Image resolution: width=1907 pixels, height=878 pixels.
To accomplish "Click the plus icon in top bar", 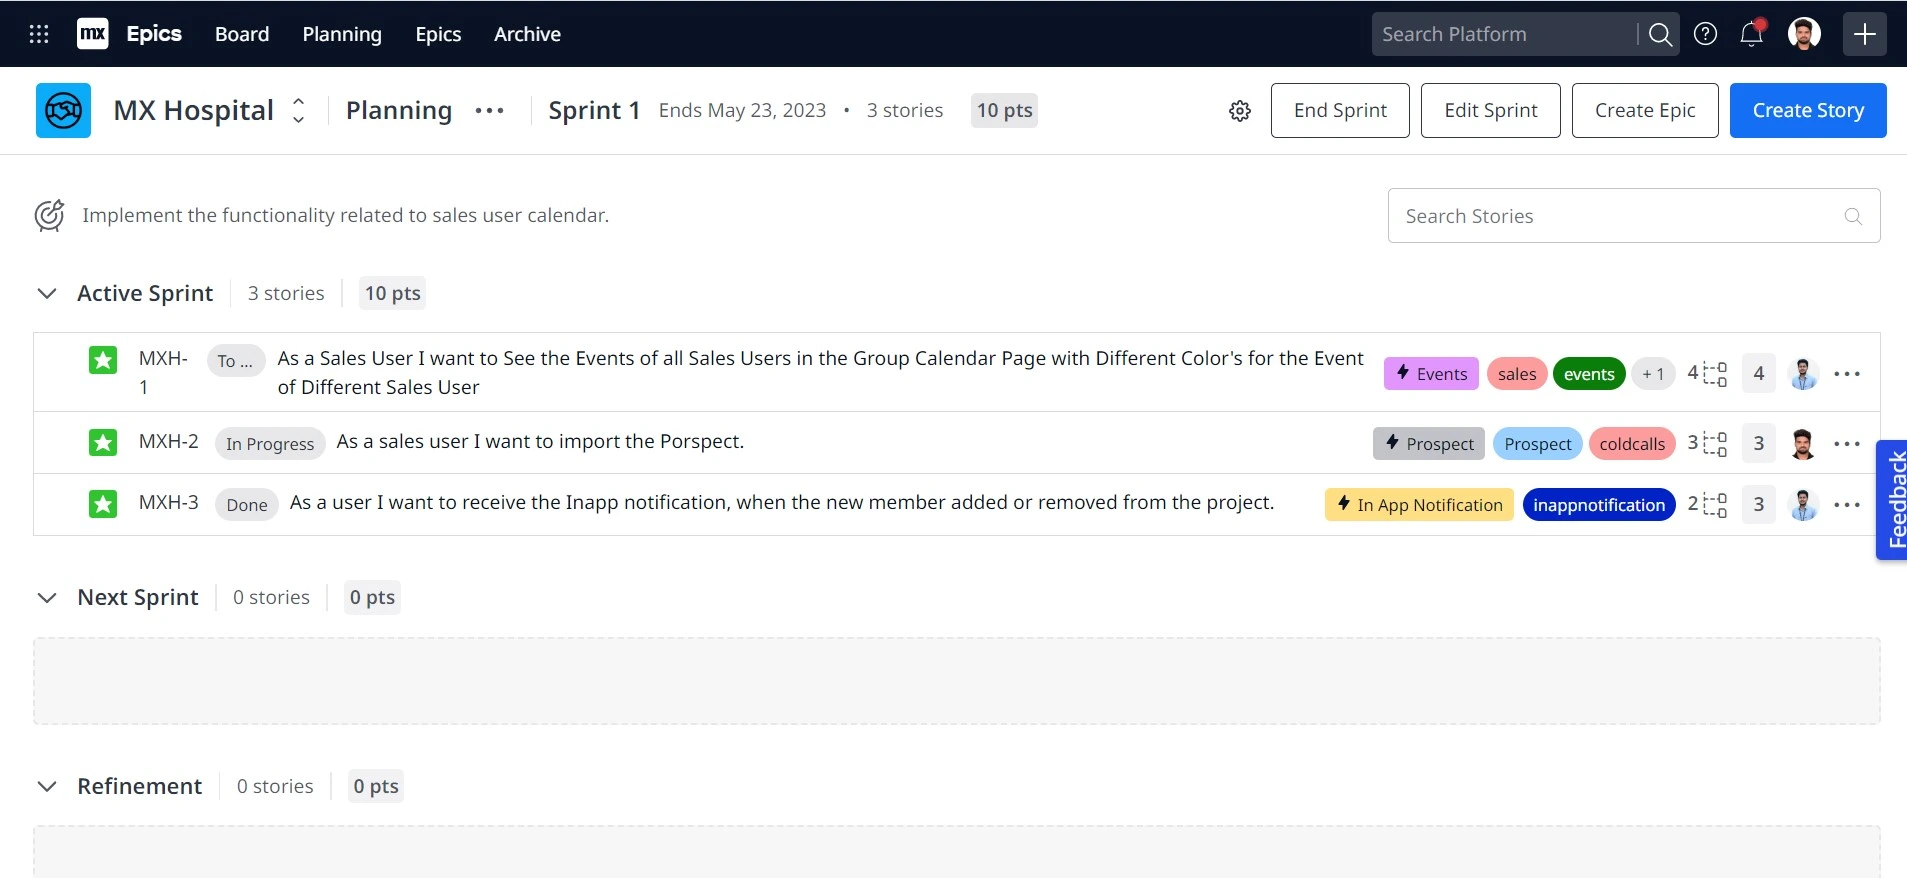I will click(x=1864, y=34).
